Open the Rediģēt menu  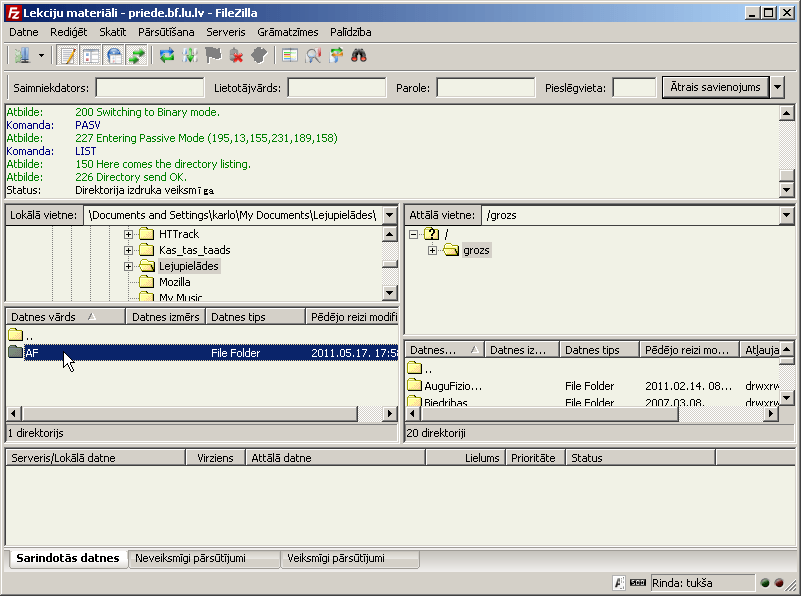coord(68,32)
